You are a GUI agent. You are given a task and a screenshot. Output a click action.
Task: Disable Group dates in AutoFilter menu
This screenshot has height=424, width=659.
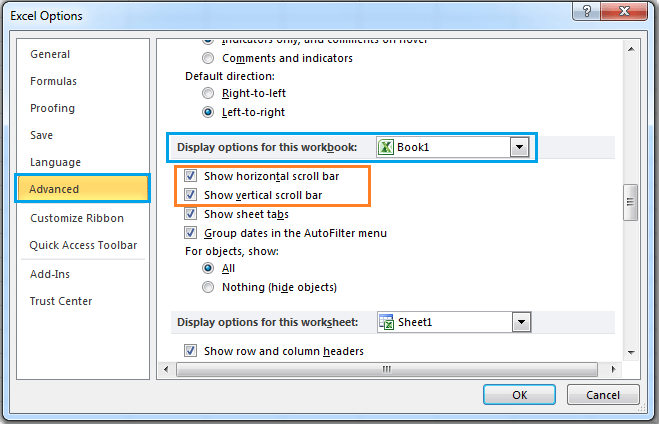coord(191,233)
